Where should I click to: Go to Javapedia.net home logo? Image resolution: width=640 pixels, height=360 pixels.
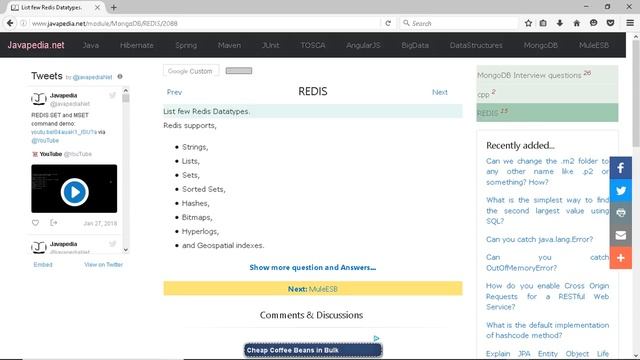coord(36,45)
